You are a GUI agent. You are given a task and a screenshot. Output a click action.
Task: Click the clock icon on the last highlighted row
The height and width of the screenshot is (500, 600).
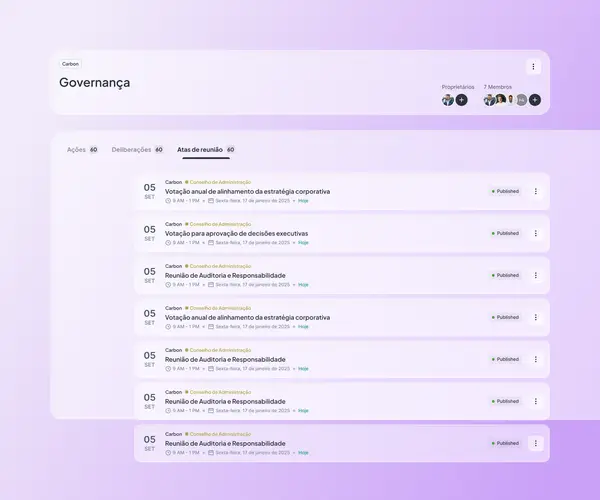click(x=168, y=453)
